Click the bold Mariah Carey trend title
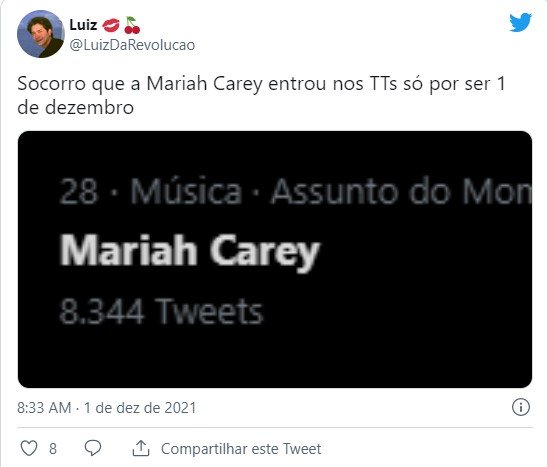547x467 pixels. click(190, 252)
